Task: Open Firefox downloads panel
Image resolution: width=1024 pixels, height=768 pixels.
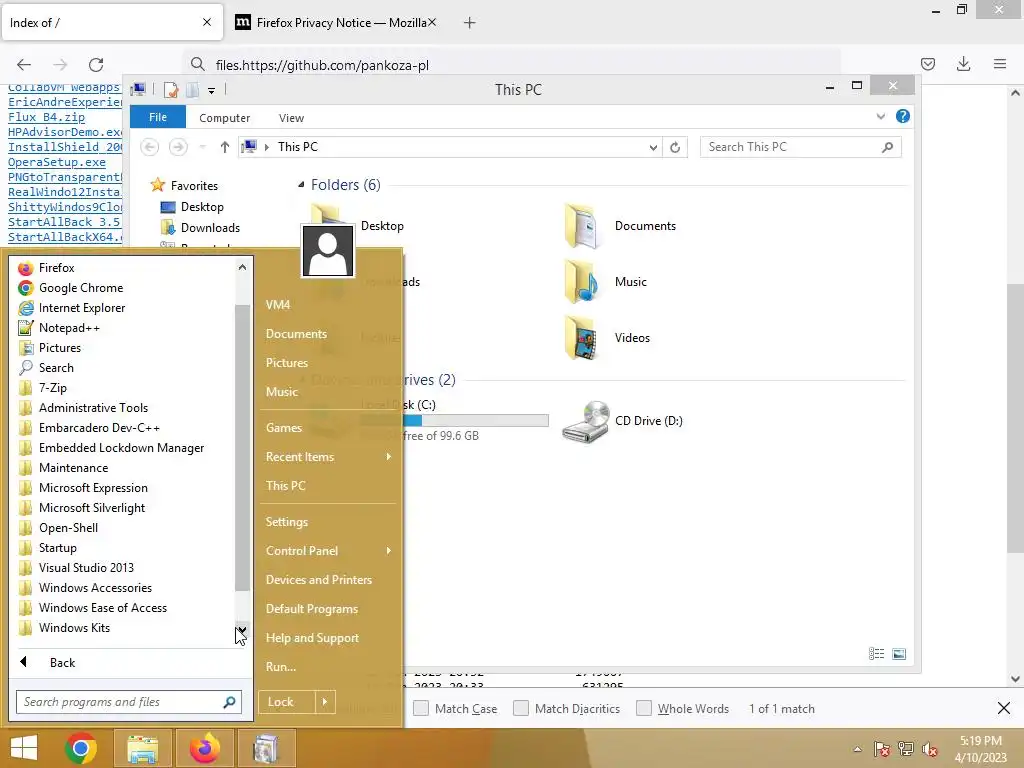Action: click(963, 64)
